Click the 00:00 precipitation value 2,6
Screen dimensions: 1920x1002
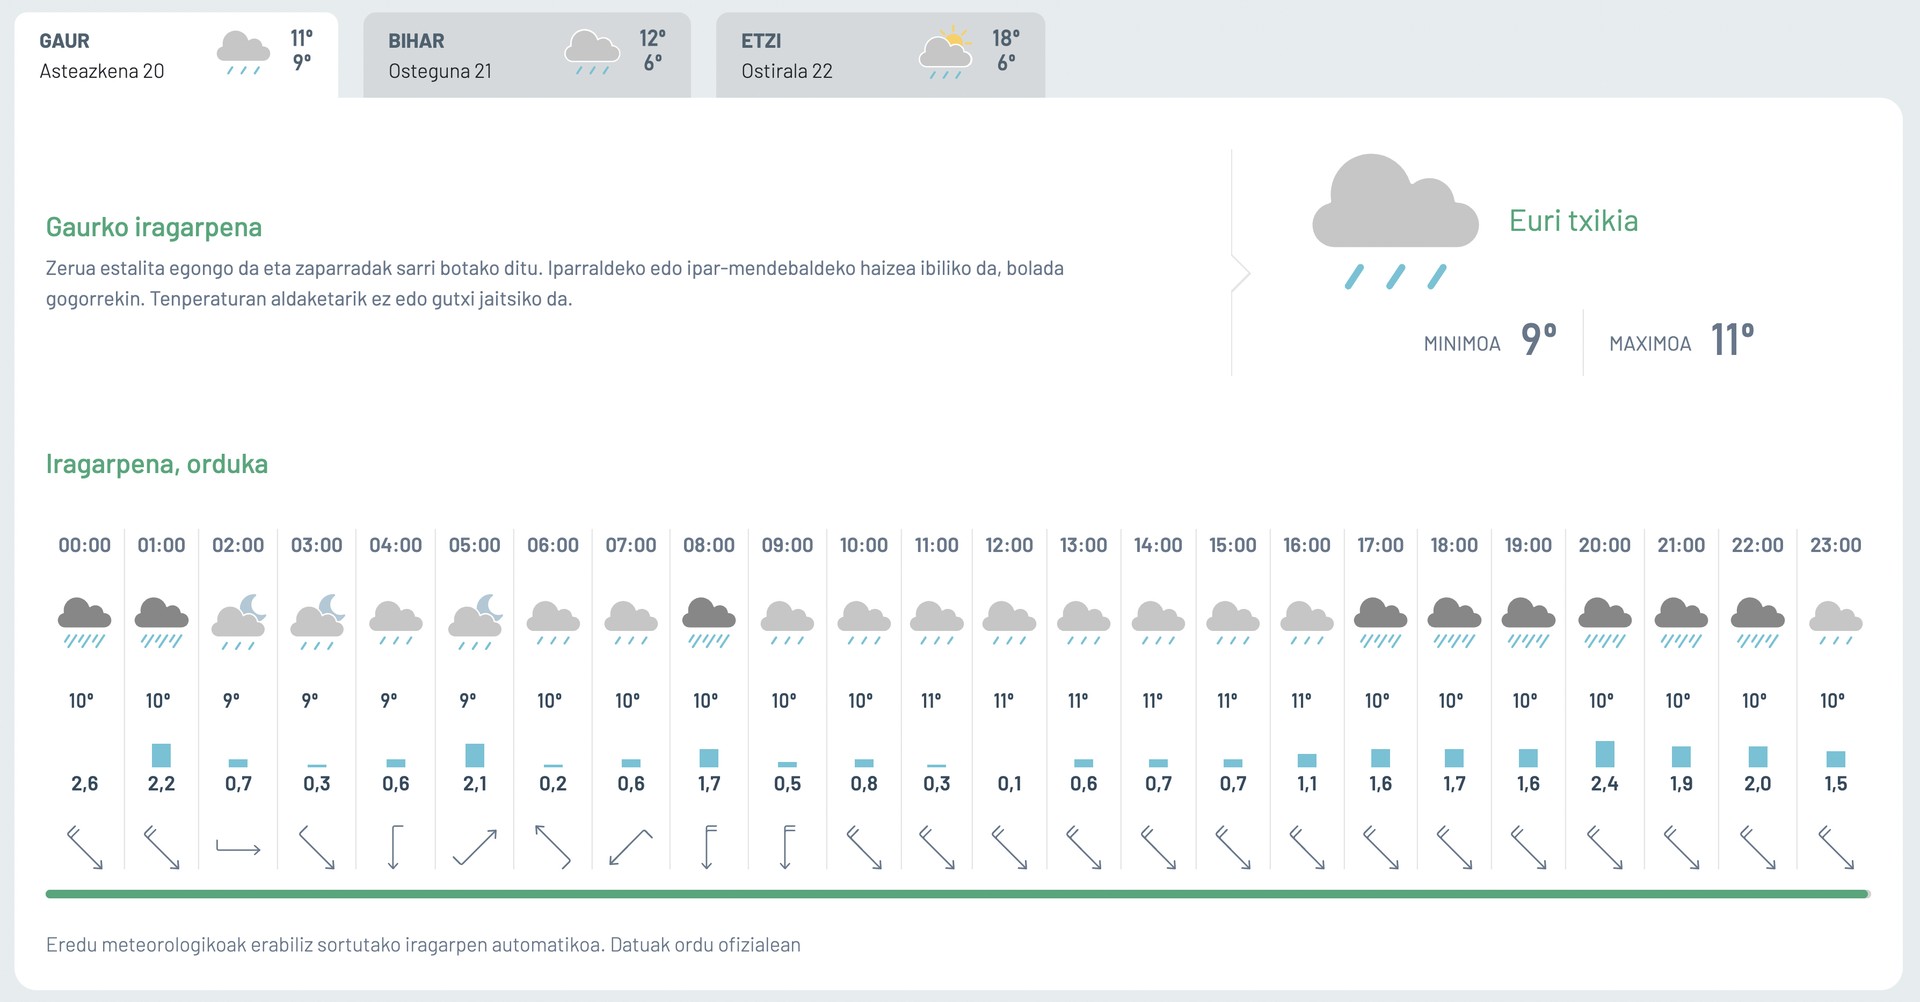pyautogui.click(x=85, y=784)
